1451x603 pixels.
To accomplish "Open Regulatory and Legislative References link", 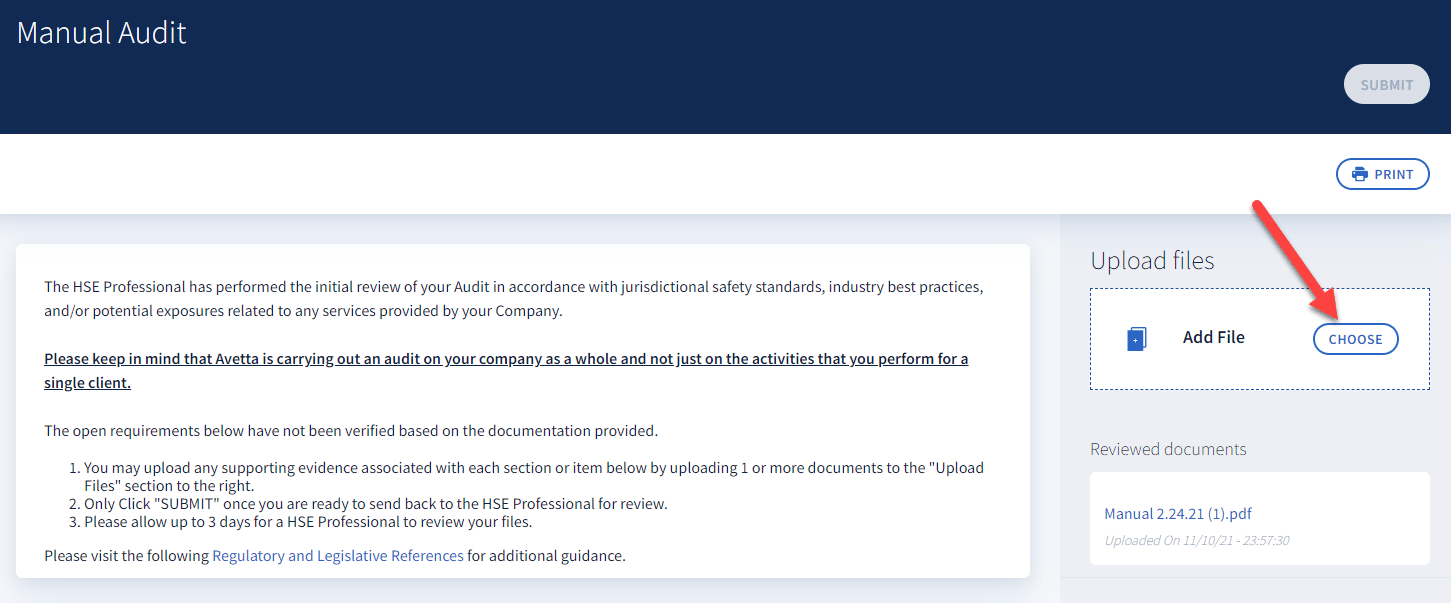I will (338, 555).
